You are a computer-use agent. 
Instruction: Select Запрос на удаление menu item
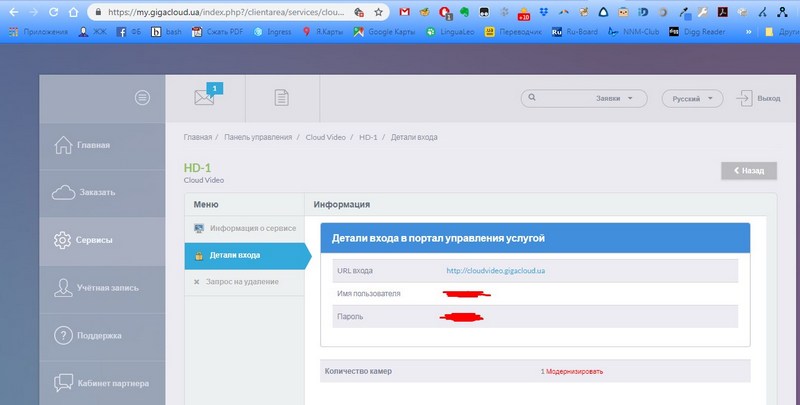[244, 282]
